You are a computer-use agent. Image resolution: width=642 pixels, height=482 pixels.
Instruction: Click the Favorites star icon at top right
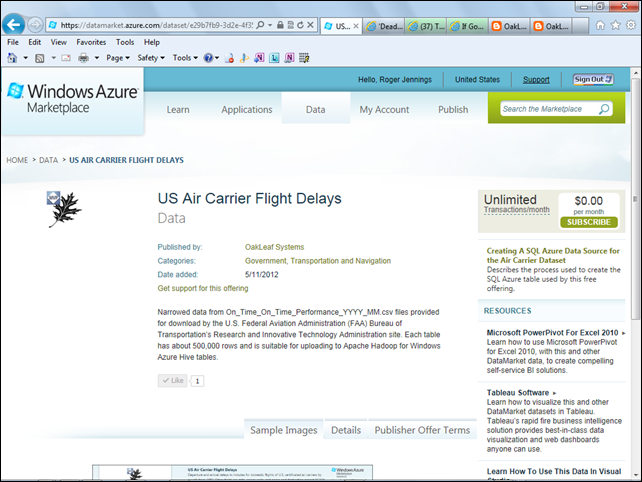point(615,25)
